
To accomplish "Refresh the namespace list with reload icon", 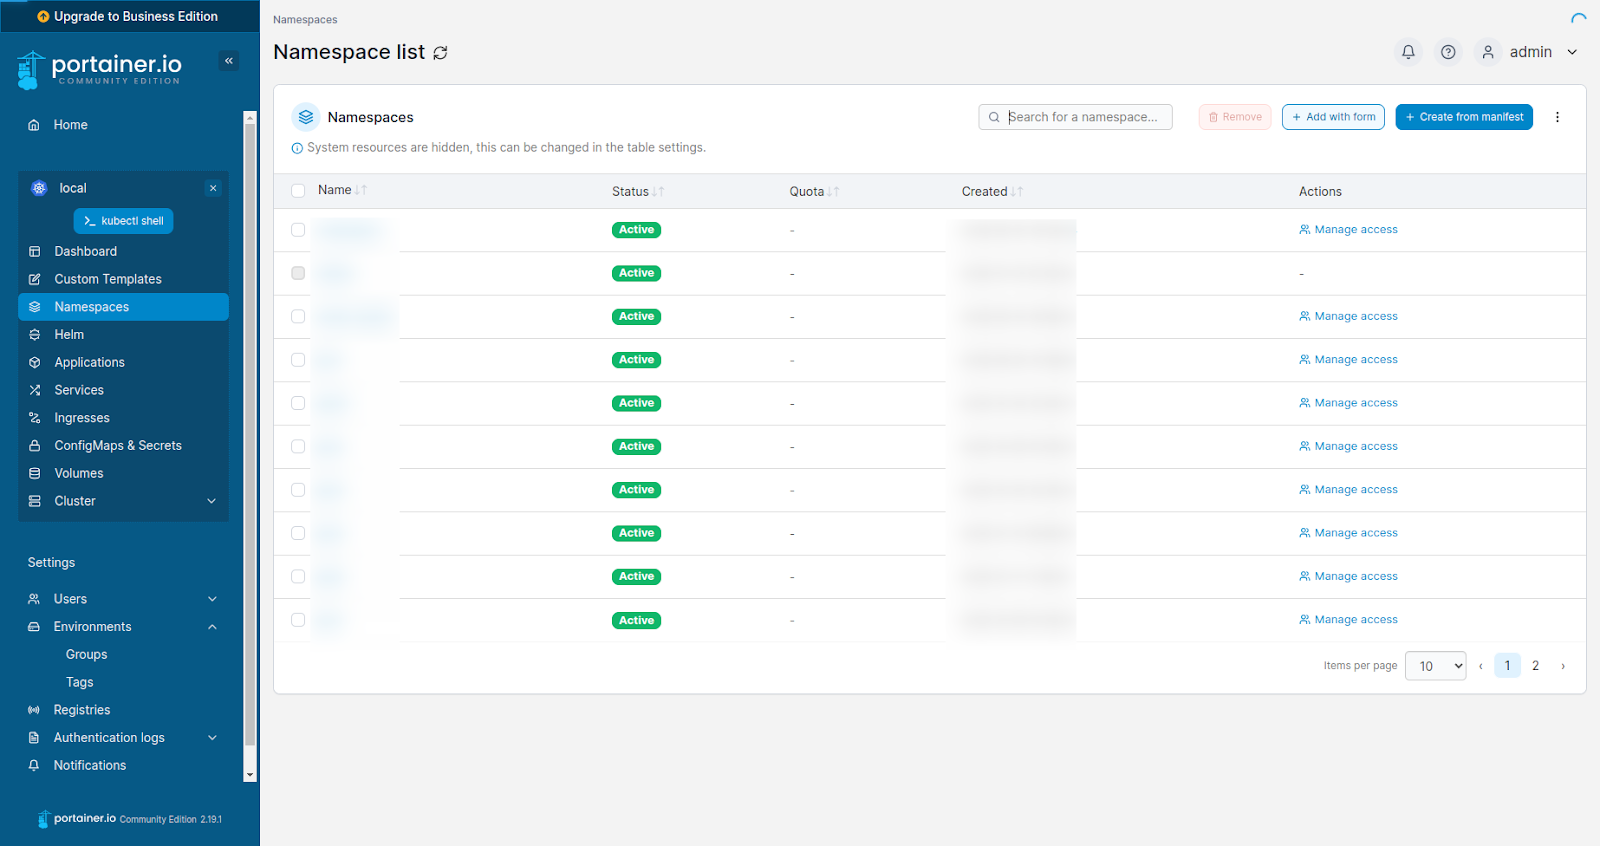I will (x=440, y=53).
